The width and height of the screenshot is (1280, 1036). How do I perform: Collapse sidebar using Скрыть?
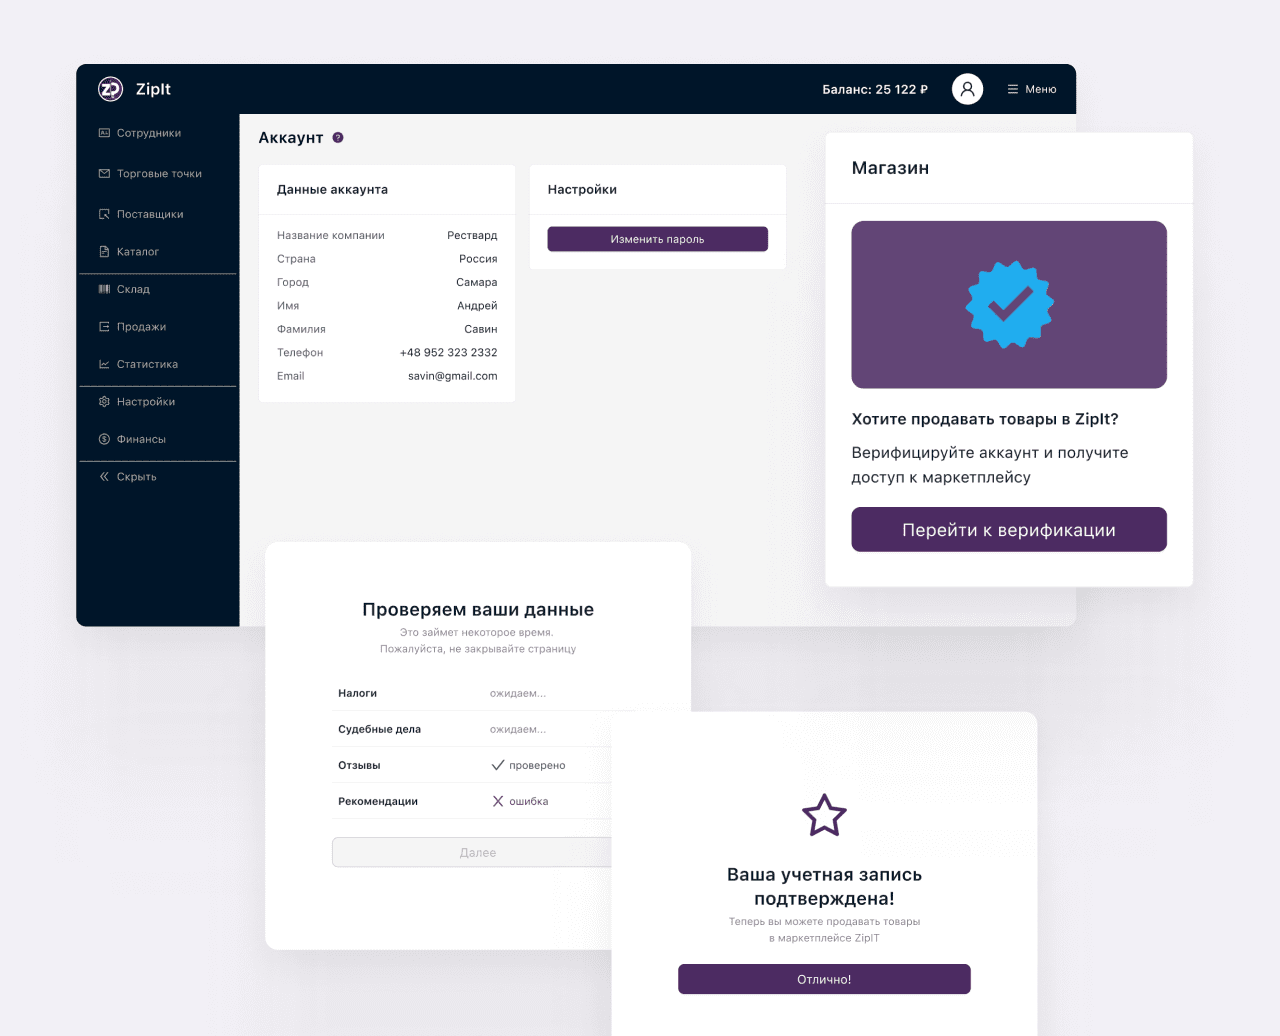click(x=137, y=477)
